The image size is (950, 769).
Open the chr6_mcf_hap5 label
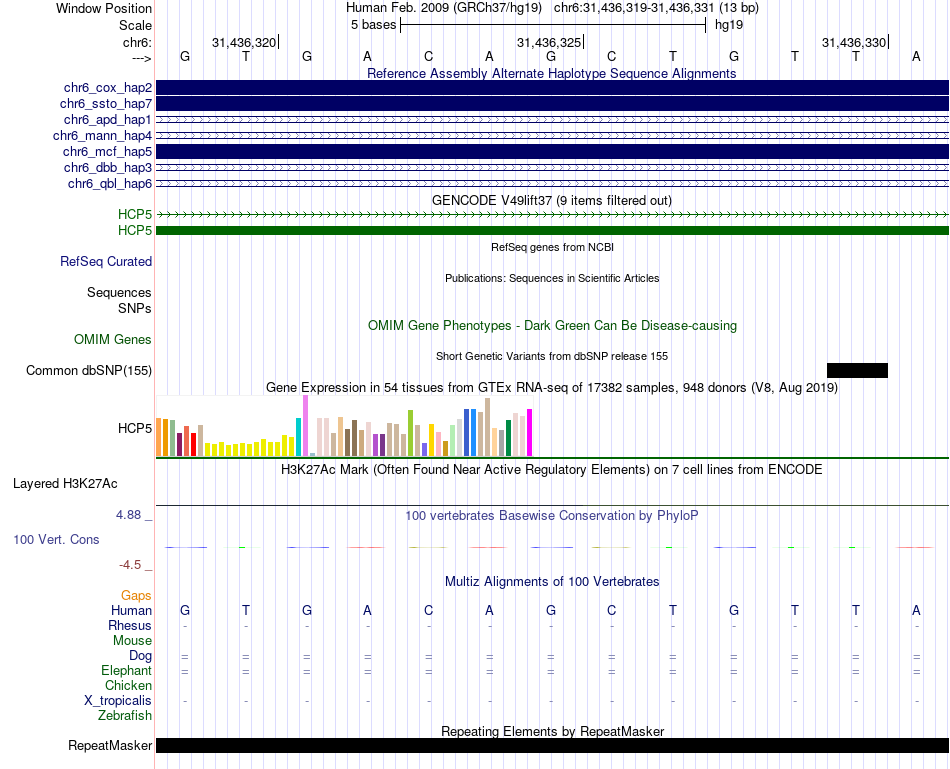pos(107,151)
